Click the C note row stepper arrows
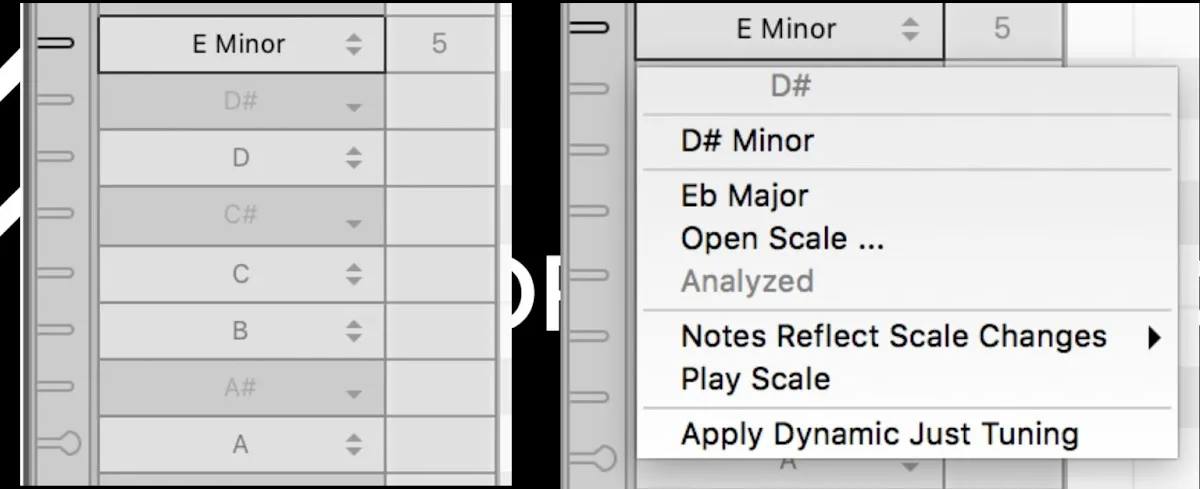 click(354, 274)
